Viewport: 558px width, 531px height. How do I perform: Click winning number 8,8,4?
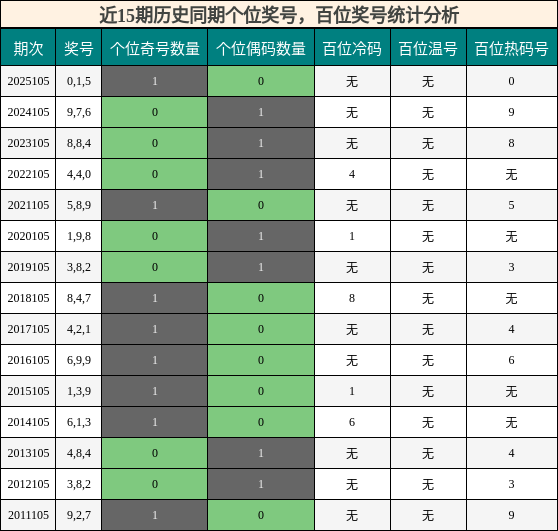(79, 143)
